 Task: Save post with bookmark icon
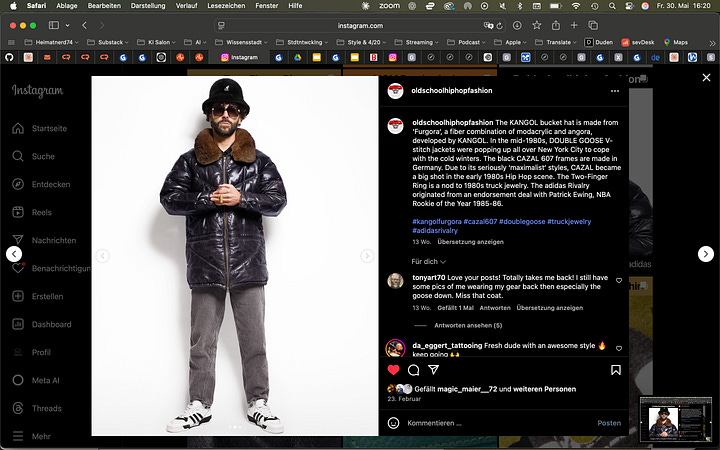(616, 370)
